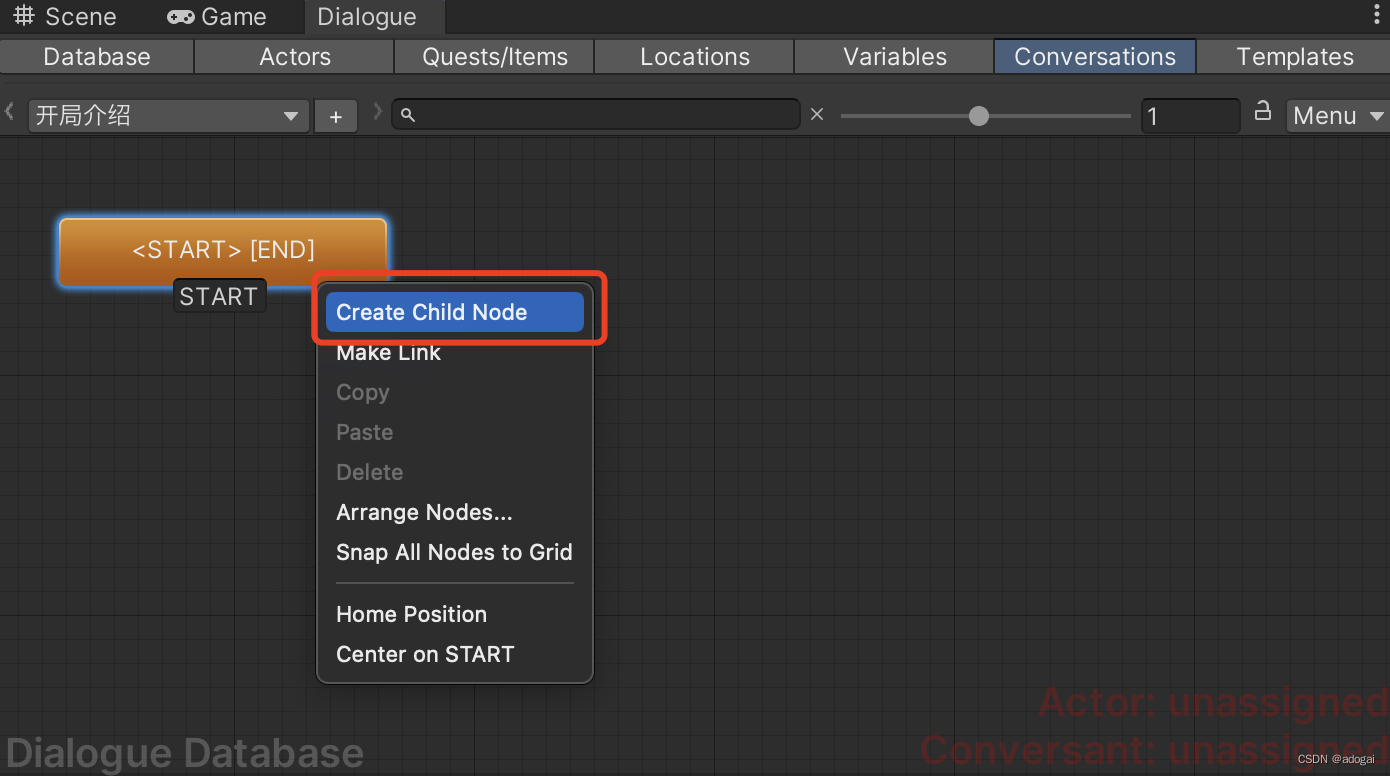
Task: Click the Game tab controller icon
Action: 181,15
